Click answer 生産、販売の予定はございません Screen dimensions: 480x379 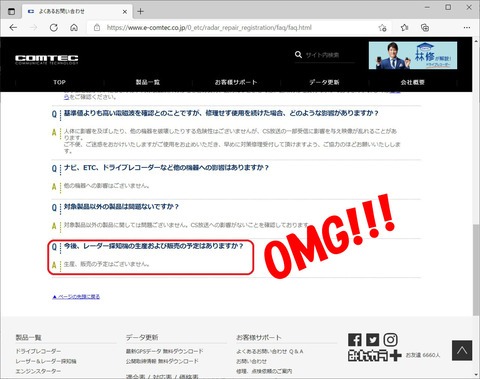pos(107,264)
